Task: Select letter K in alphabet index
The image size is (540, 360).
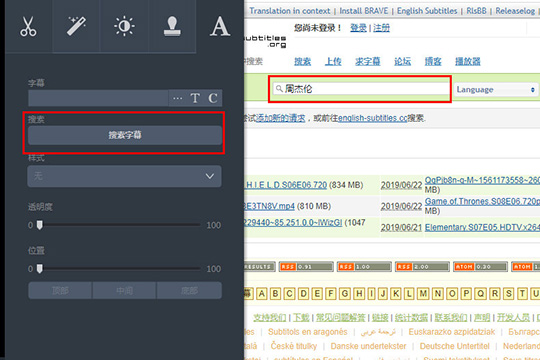Action: [396, 294]
